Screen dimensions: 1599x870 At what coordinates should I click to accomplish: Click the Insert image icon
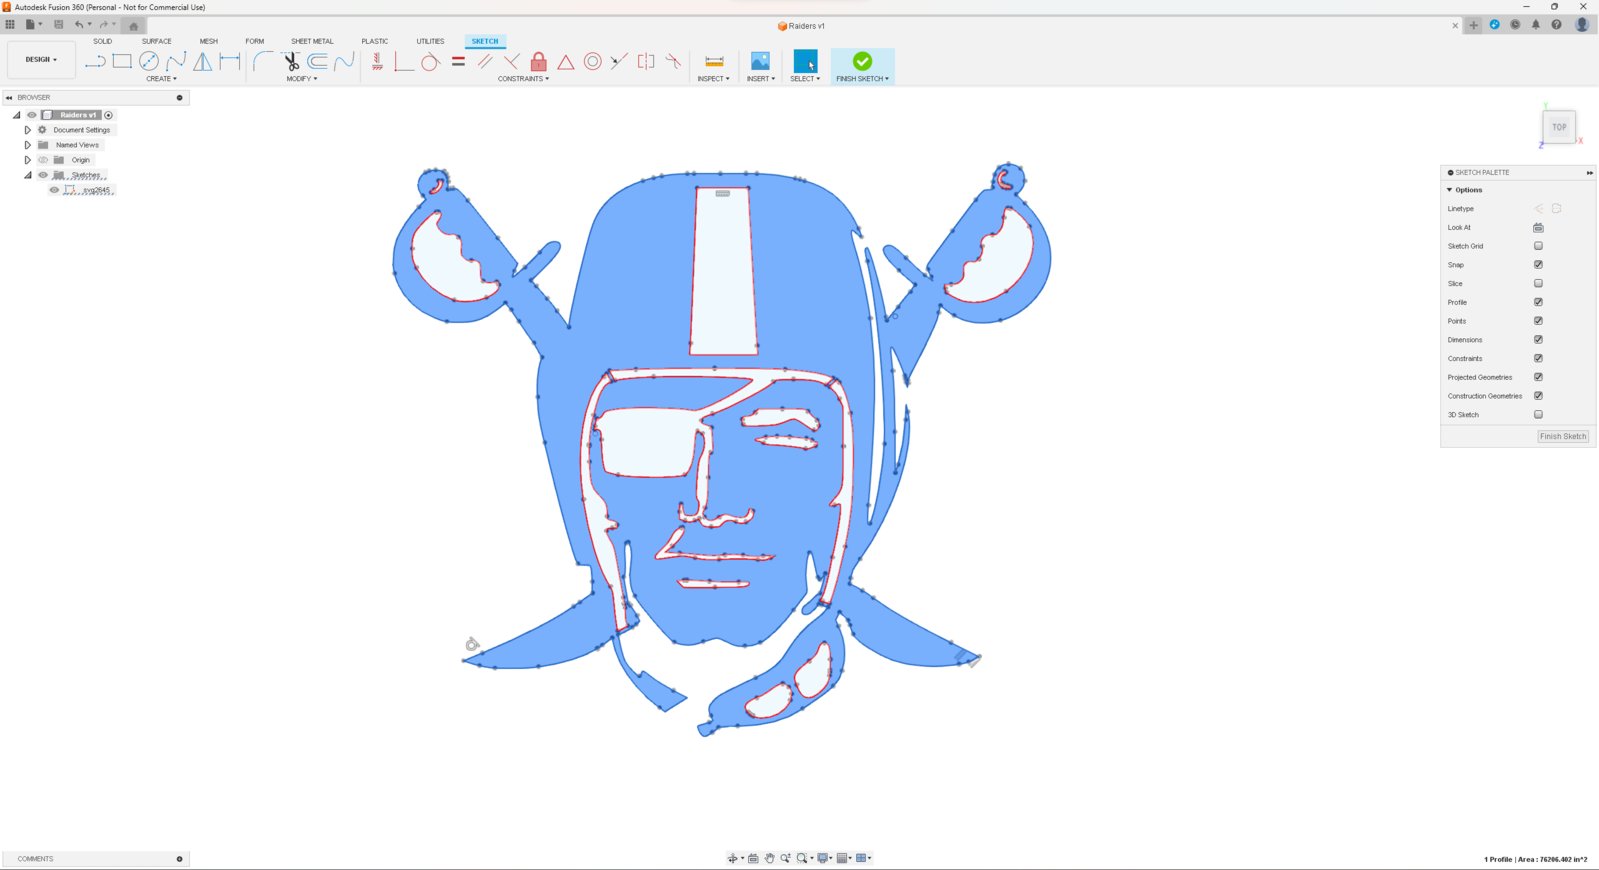pyautogui.click(x=760, y=61)
